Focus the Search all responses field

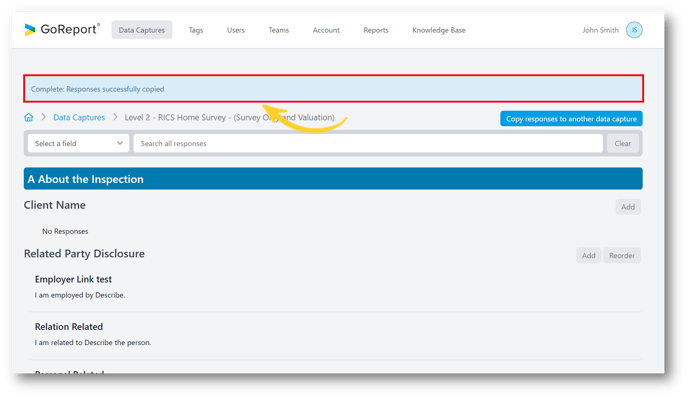368,143
